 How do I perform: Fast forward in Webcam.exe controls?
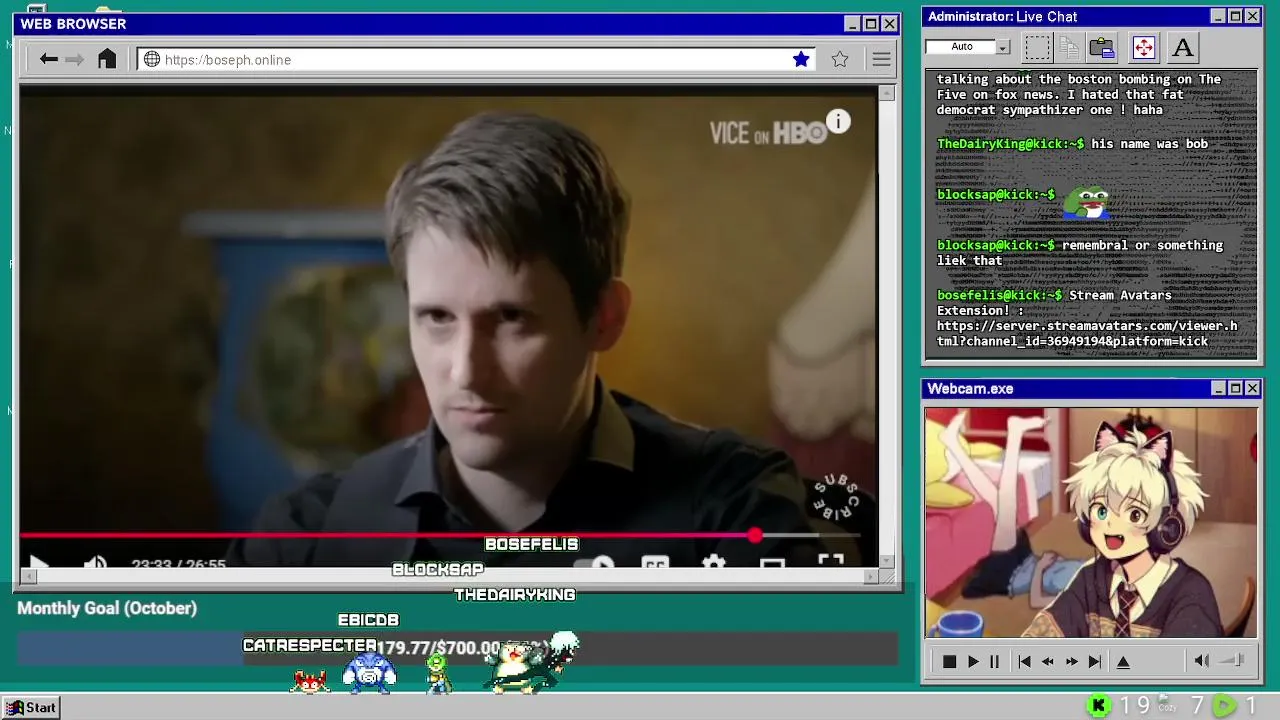coord(1071,661)
